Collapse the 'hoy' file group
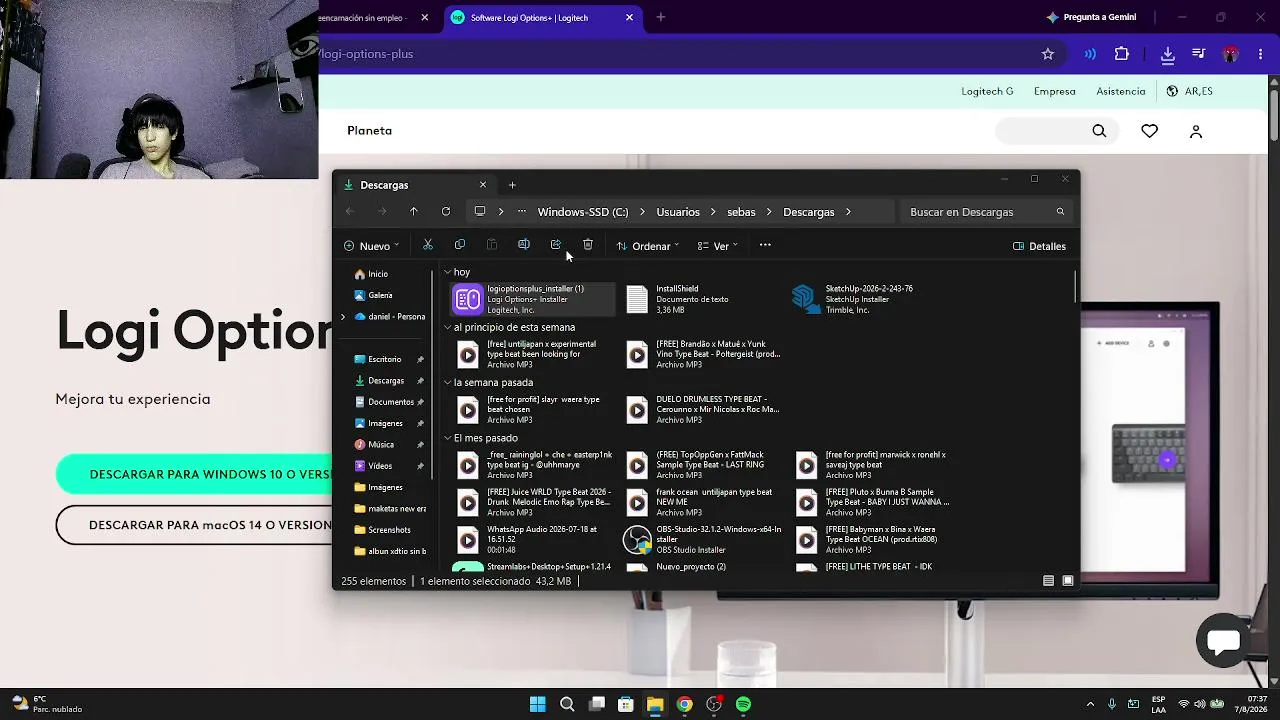The height and width of the screenshot is (720, 1280). click(448, 272)
